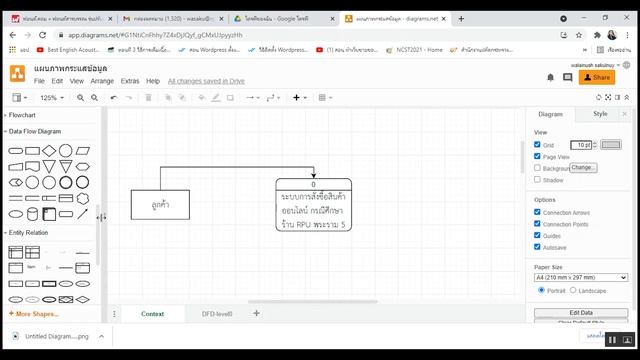Select Portrait orientation radio button

(542, 290)
